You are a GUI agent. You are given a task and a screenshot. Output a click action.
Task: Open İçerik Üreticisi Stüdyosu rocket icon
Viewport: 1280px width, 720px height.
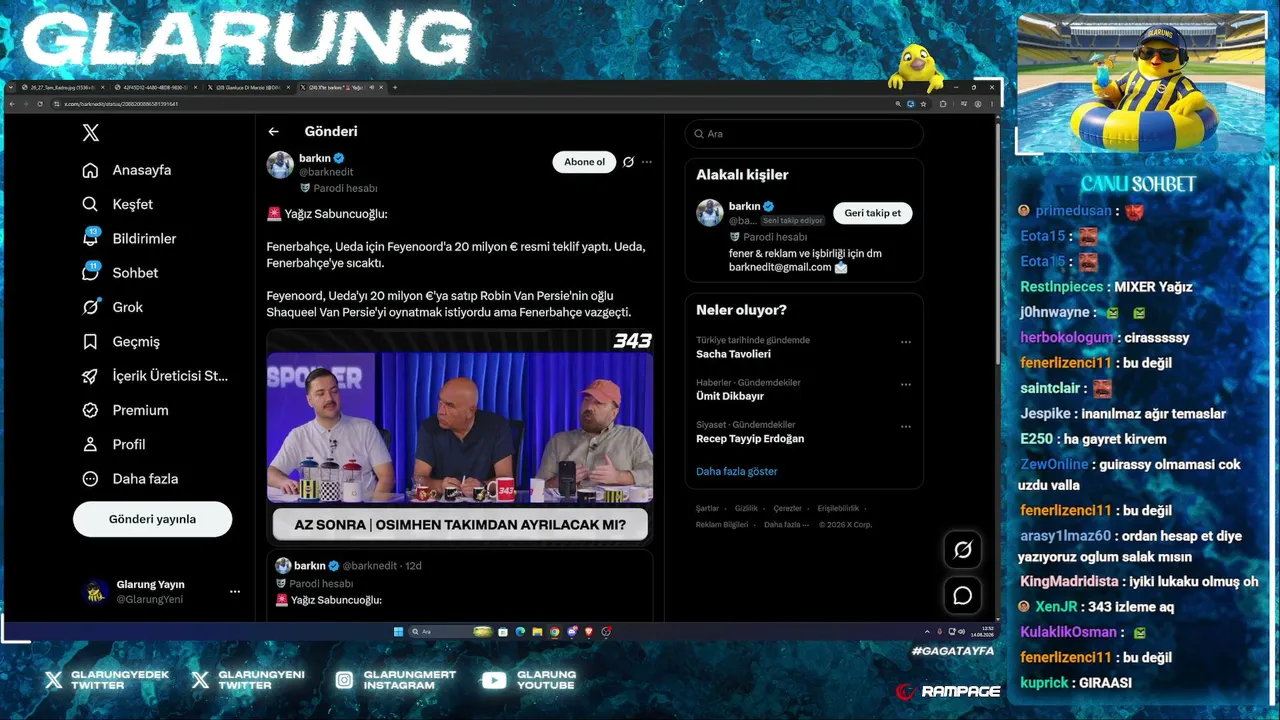tap(91, 376)
